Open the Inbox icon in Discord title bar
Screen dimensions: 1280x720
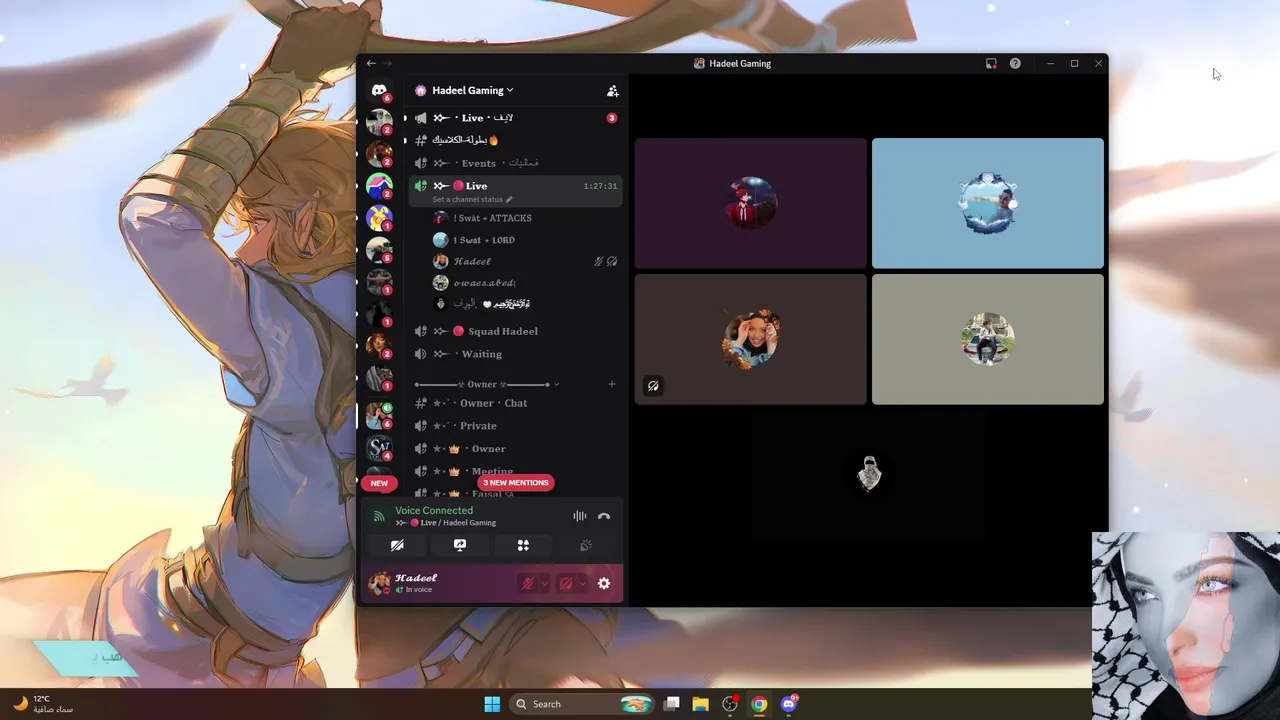[x=991, y=63]
